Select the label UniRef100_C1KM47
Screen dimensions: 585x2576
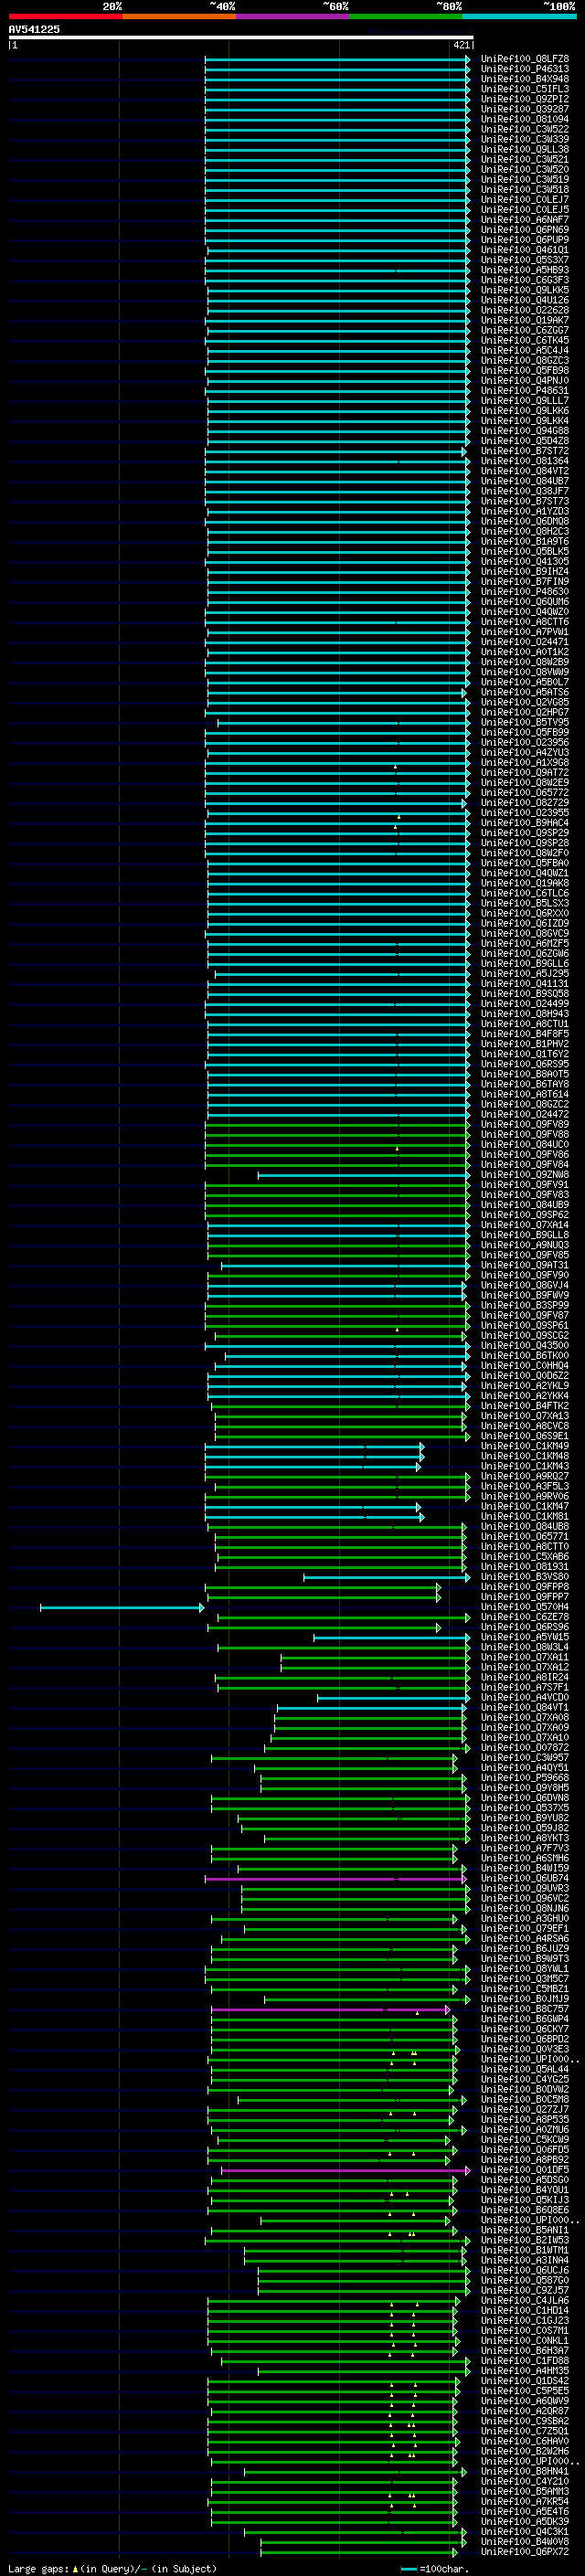[525, 1506]
